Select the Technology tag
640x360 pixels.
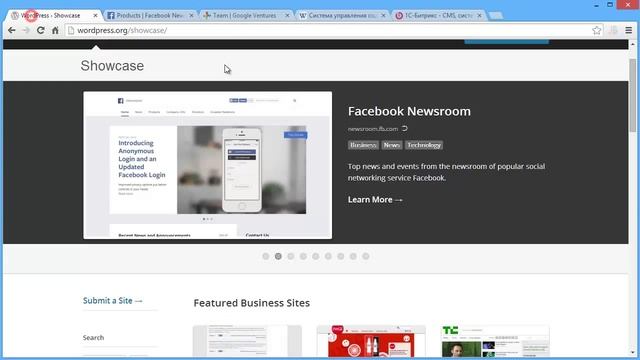(x=424, y=145)
